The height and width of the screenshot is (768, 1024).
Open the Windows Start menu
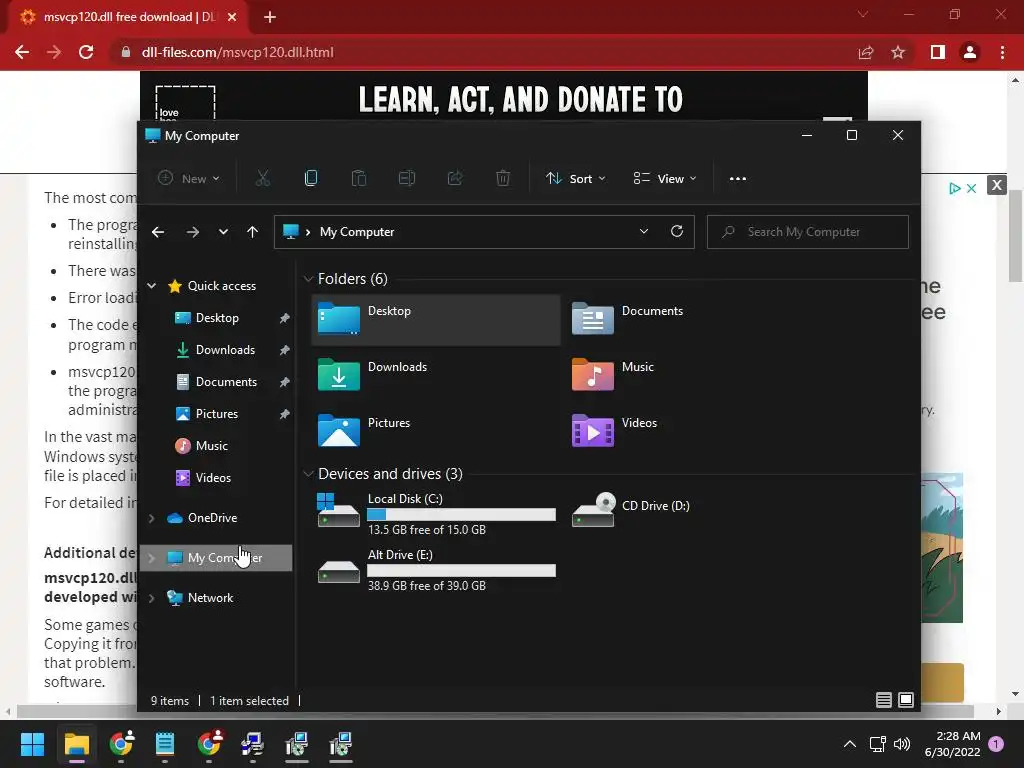click(32, 744)
